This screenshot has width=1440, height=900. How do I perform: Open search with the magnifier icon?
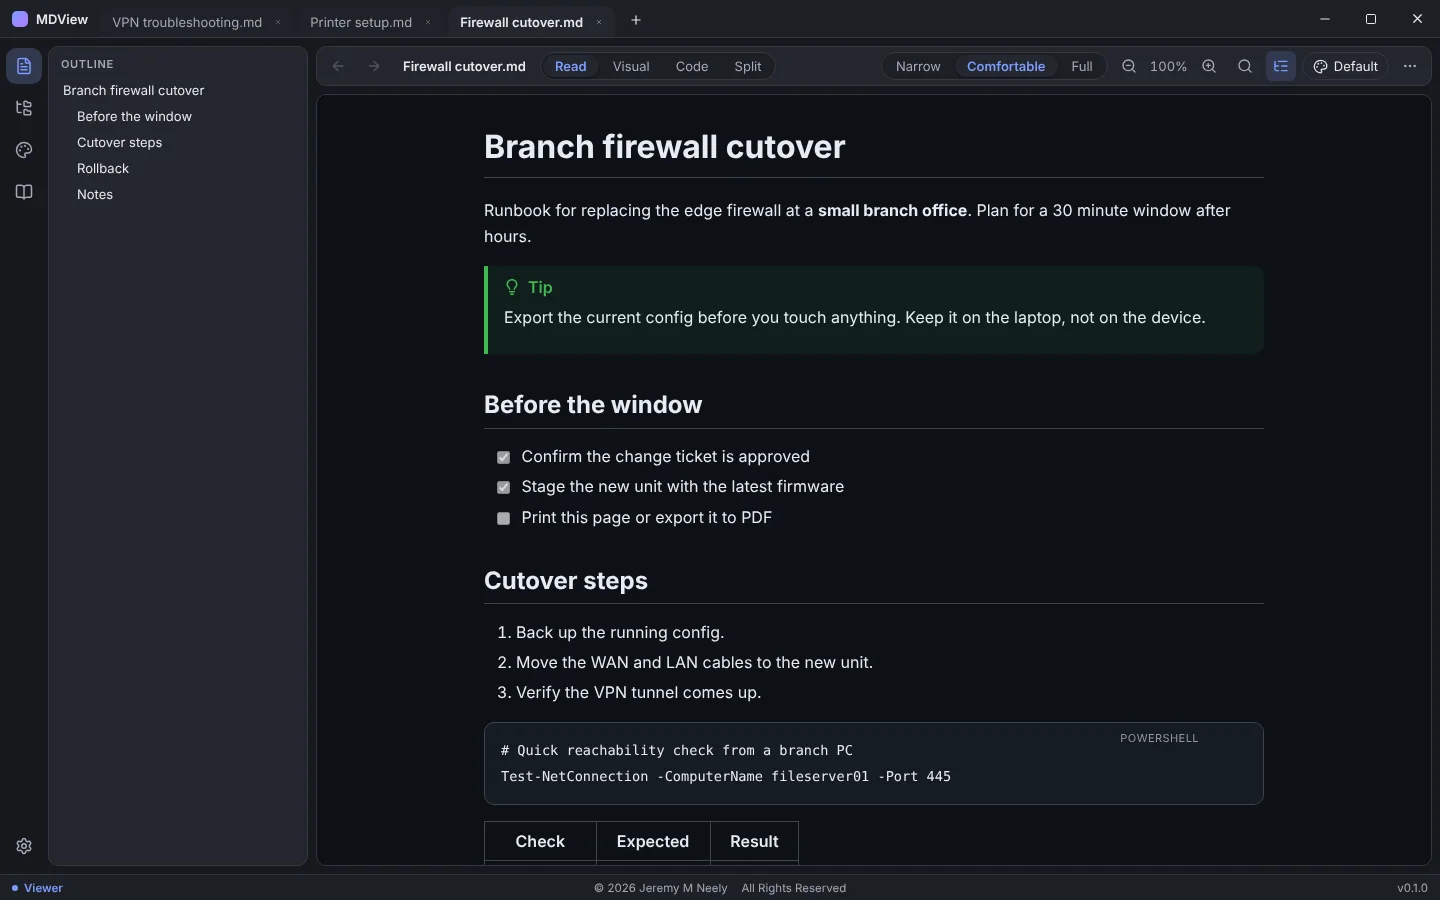[1245, 66]
